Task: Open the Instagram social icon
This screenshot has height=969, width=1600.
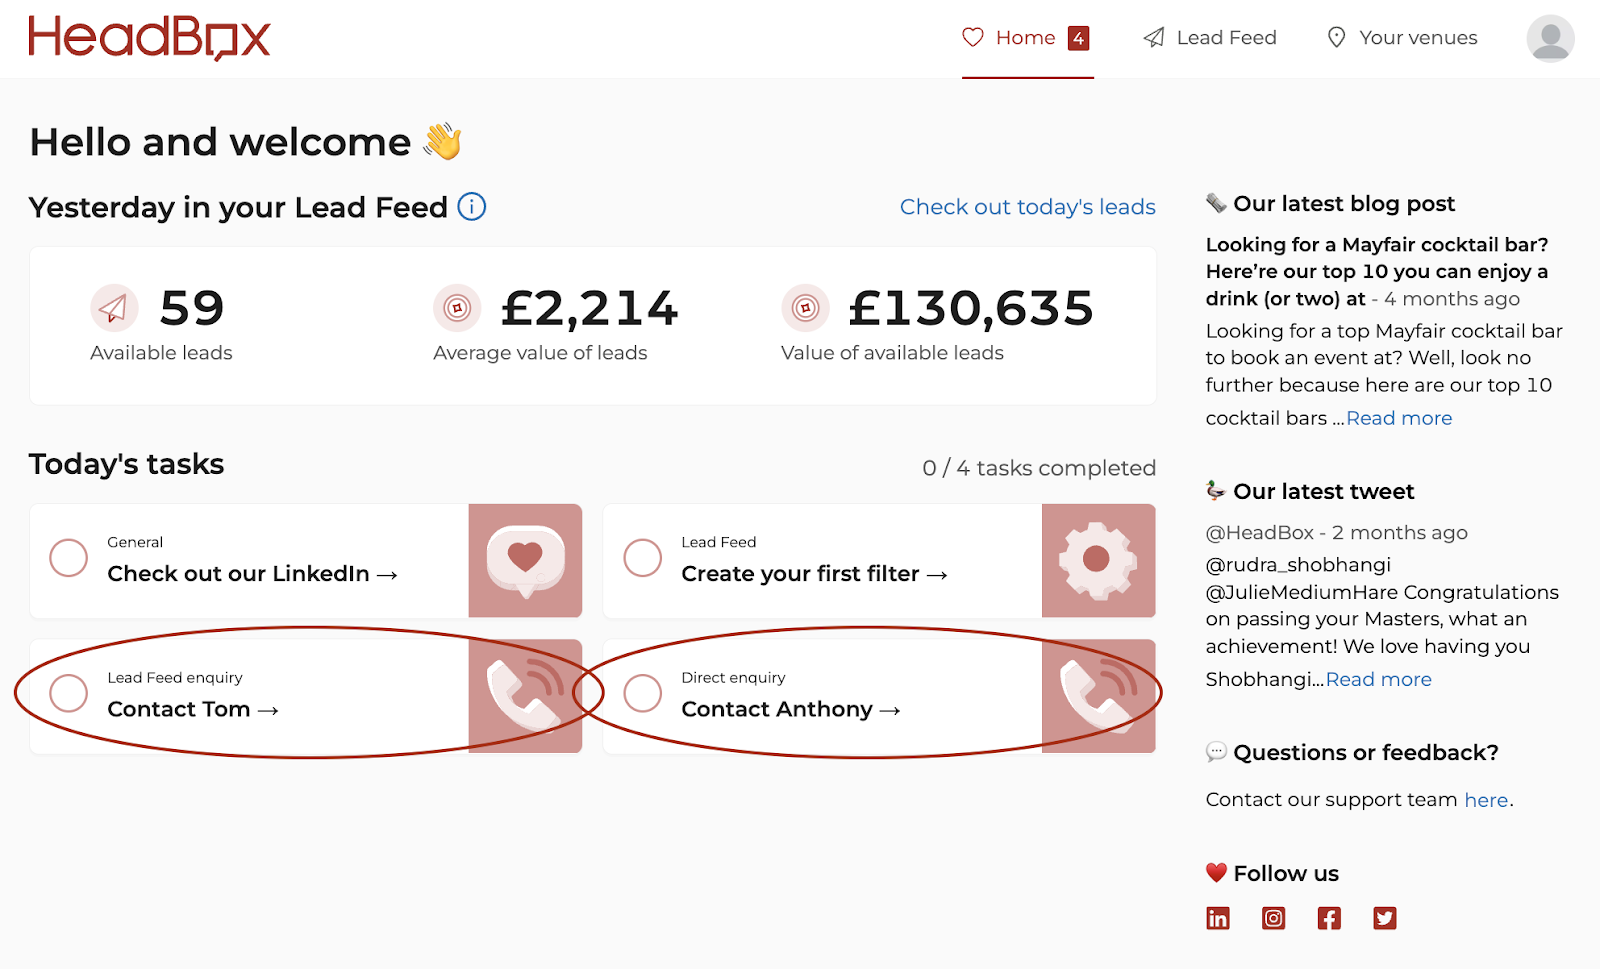Action: coord(1273,918)
